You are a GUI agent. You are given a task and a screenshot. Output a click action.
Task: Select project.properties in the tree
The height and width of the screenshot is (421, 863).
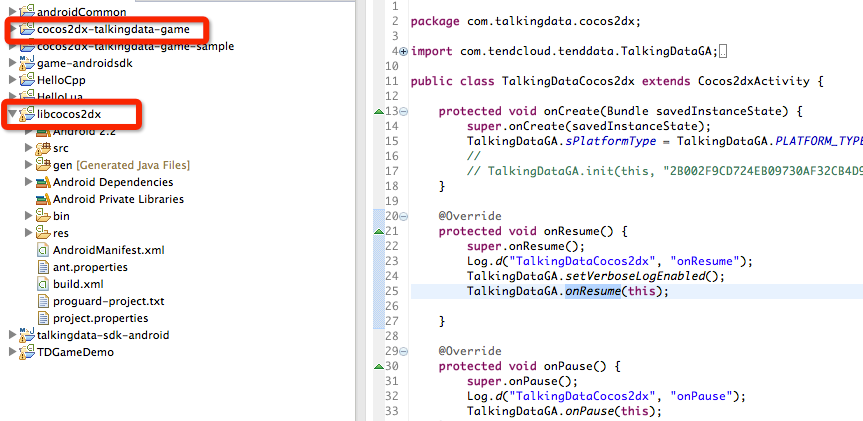101,319
